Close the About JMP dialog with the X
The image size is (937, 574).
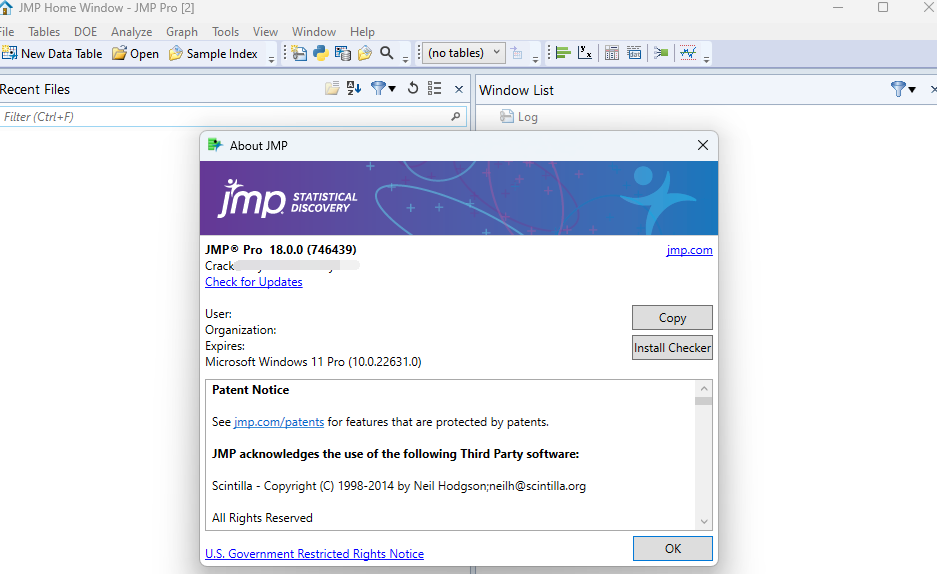[x=703, y=145]
